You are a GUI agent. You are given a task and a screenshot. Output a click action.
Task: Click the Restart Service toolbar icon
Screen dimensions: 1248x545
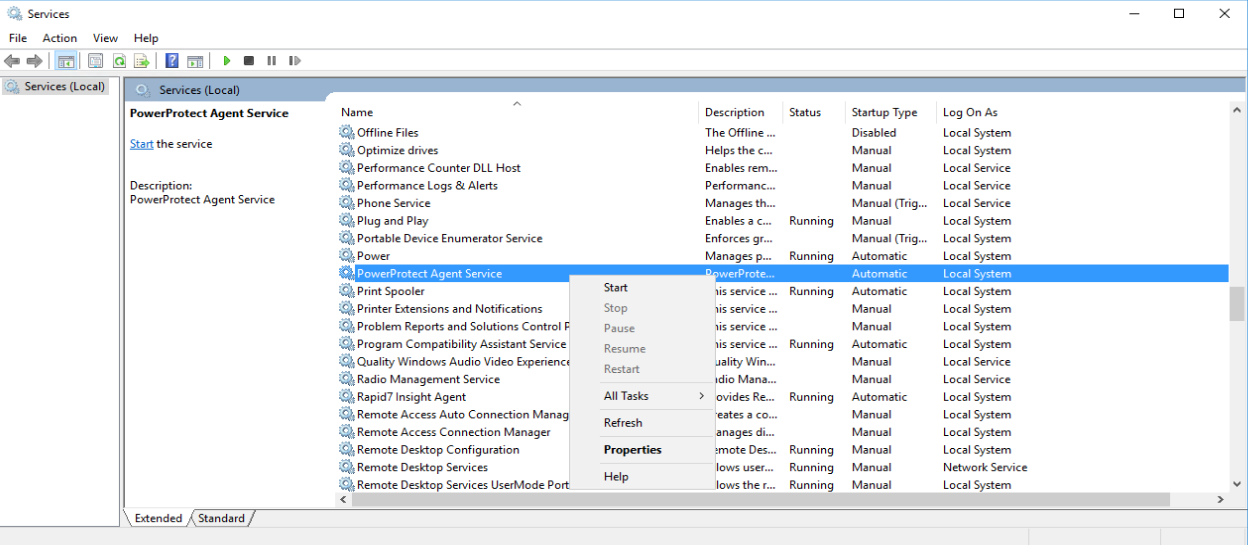[294, 61]
